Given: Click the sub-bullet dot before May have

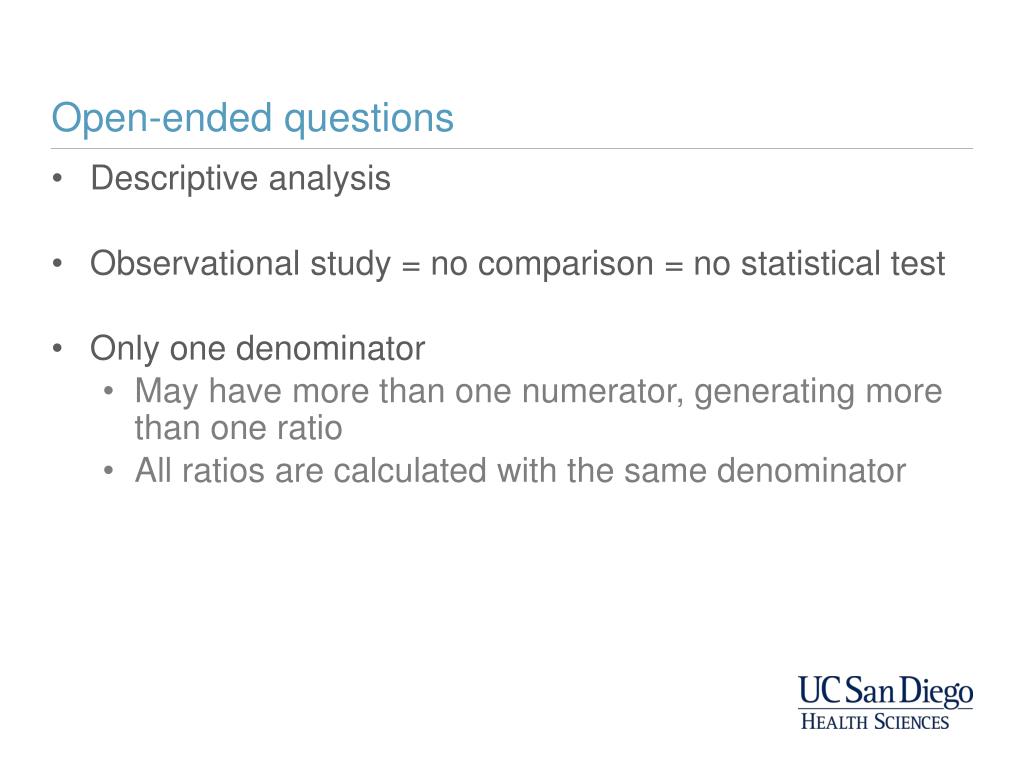Looking at the screenshot, I should pyautogui.click(x=108, y=392).
